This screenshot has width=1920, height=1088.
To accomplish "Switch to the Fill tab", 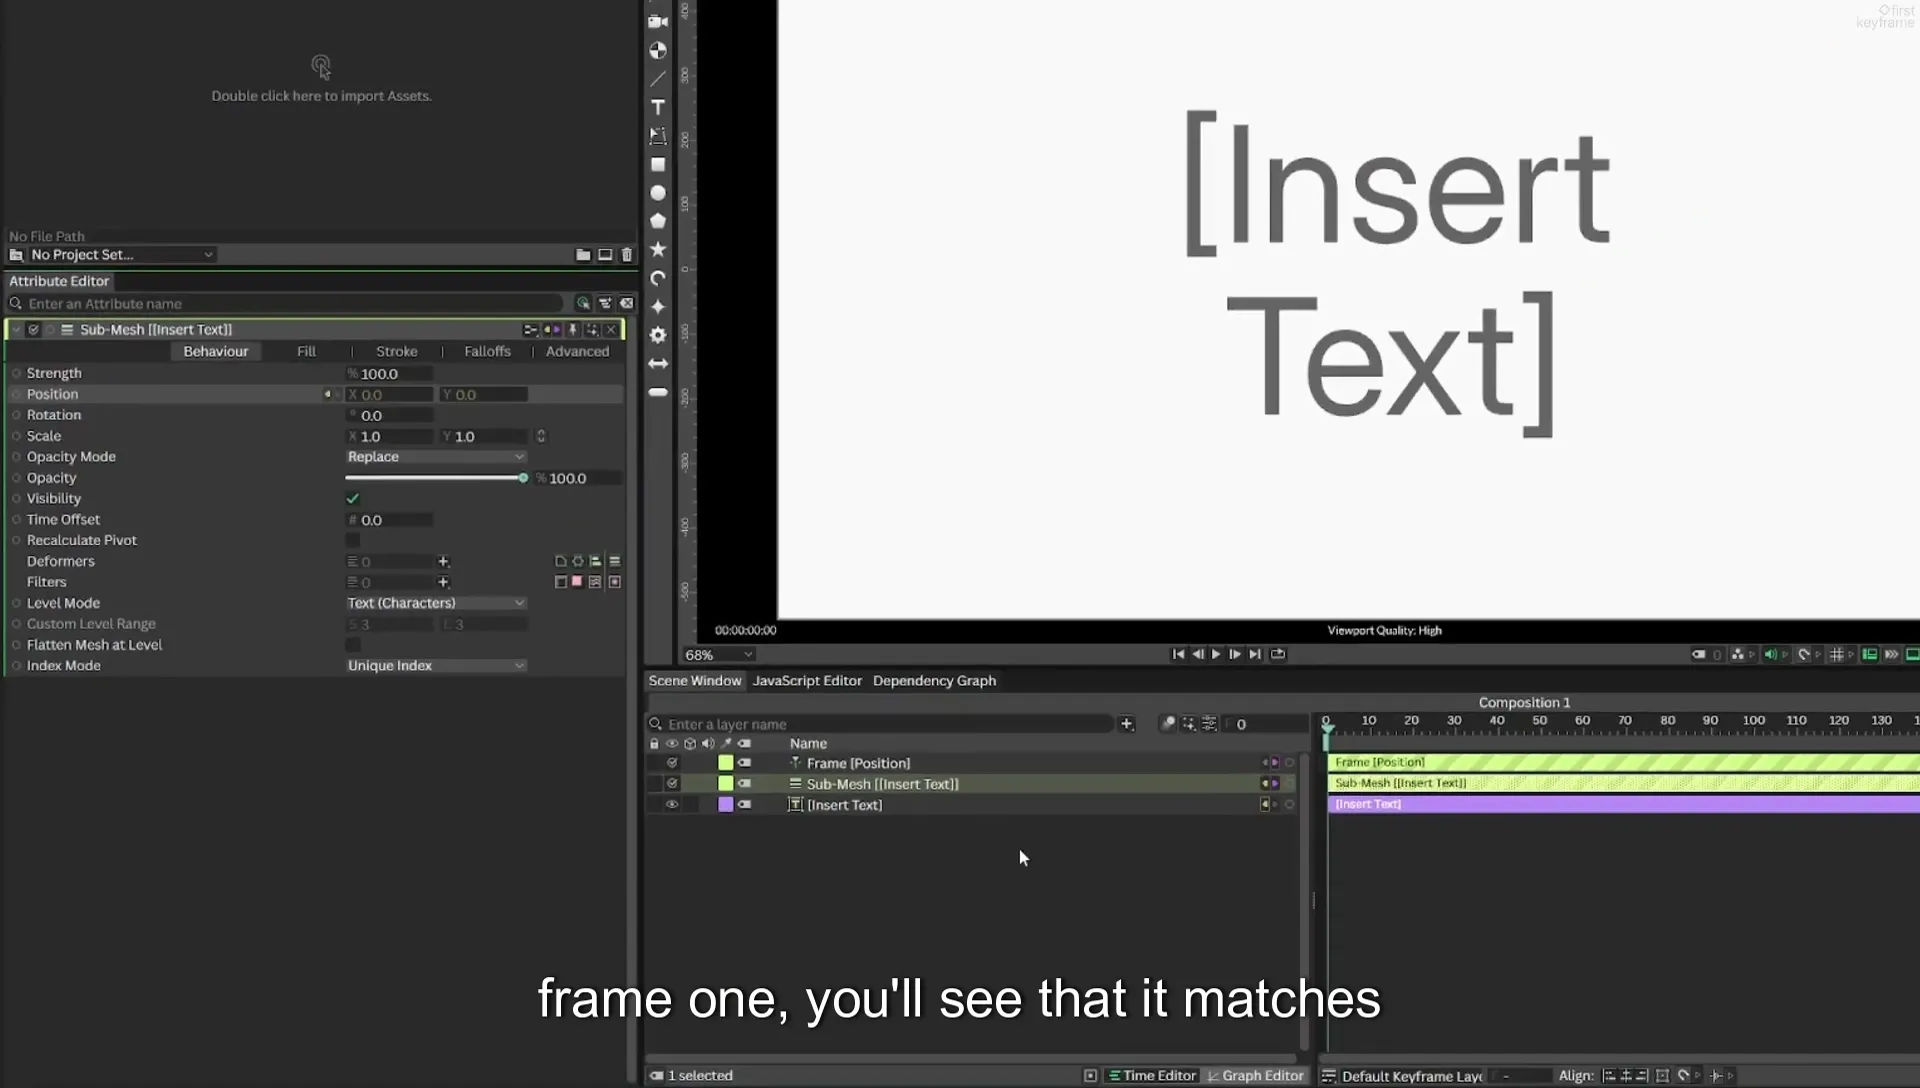I will pyautogui.click(x=306, y=351).
